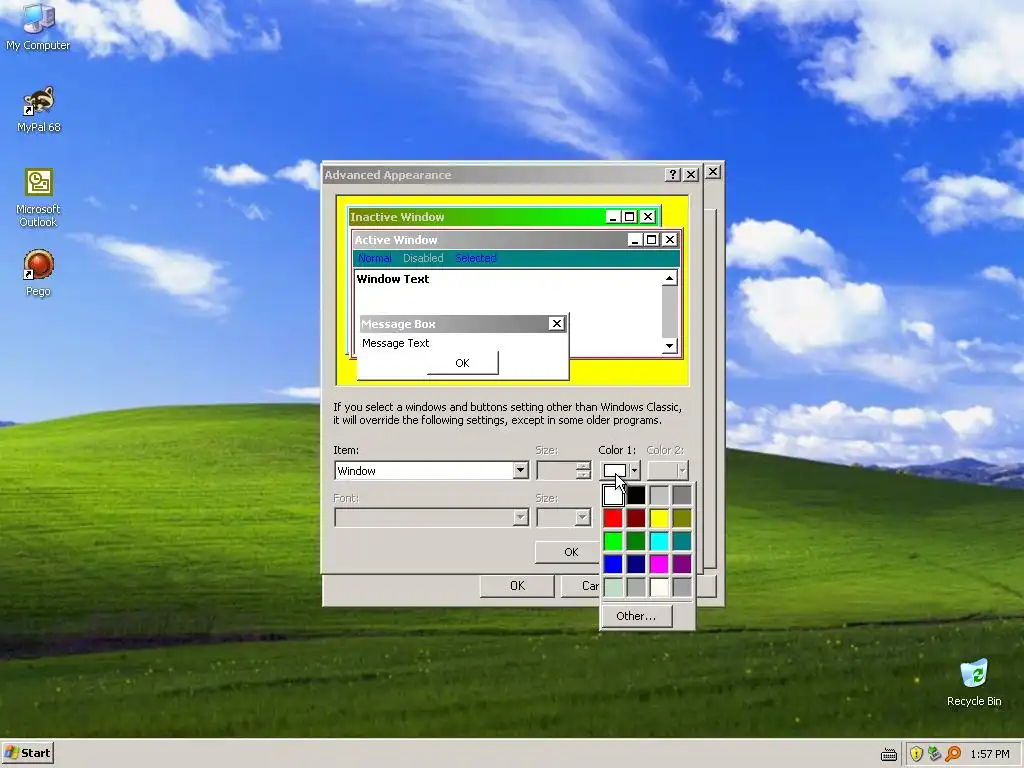Viewport: 1024px width, 768px height.
Task: Pick the white swatch in the palette's top row
Action: (613, 495)
